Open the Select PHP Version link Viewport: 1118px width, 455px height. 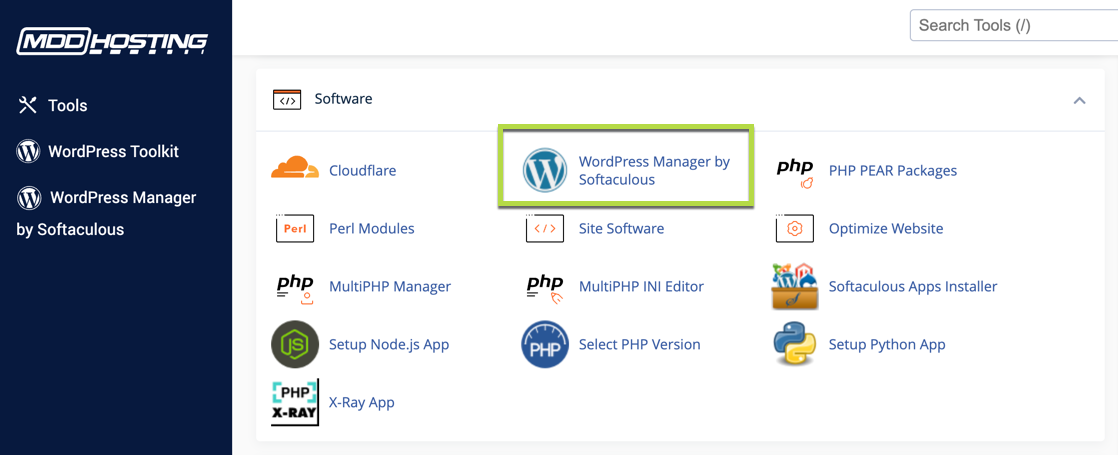(640, 344)
